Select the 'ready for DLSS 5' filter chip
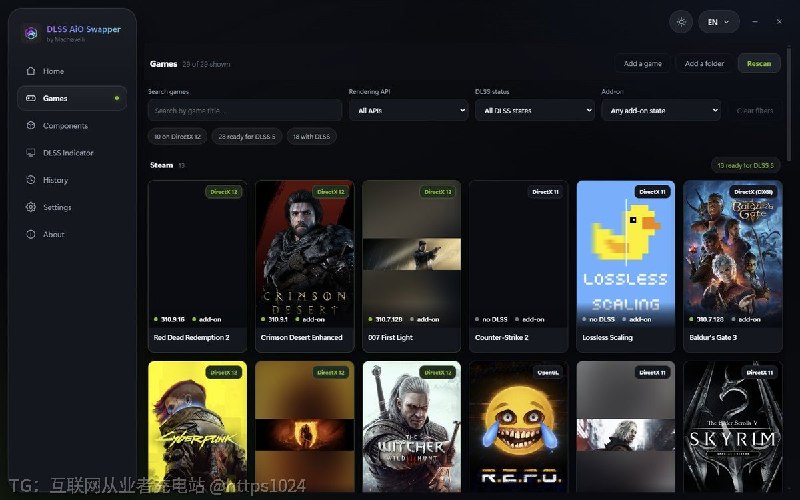Image resolution: width=800 pixels, height=500 pixels. (x=247, y=136)
